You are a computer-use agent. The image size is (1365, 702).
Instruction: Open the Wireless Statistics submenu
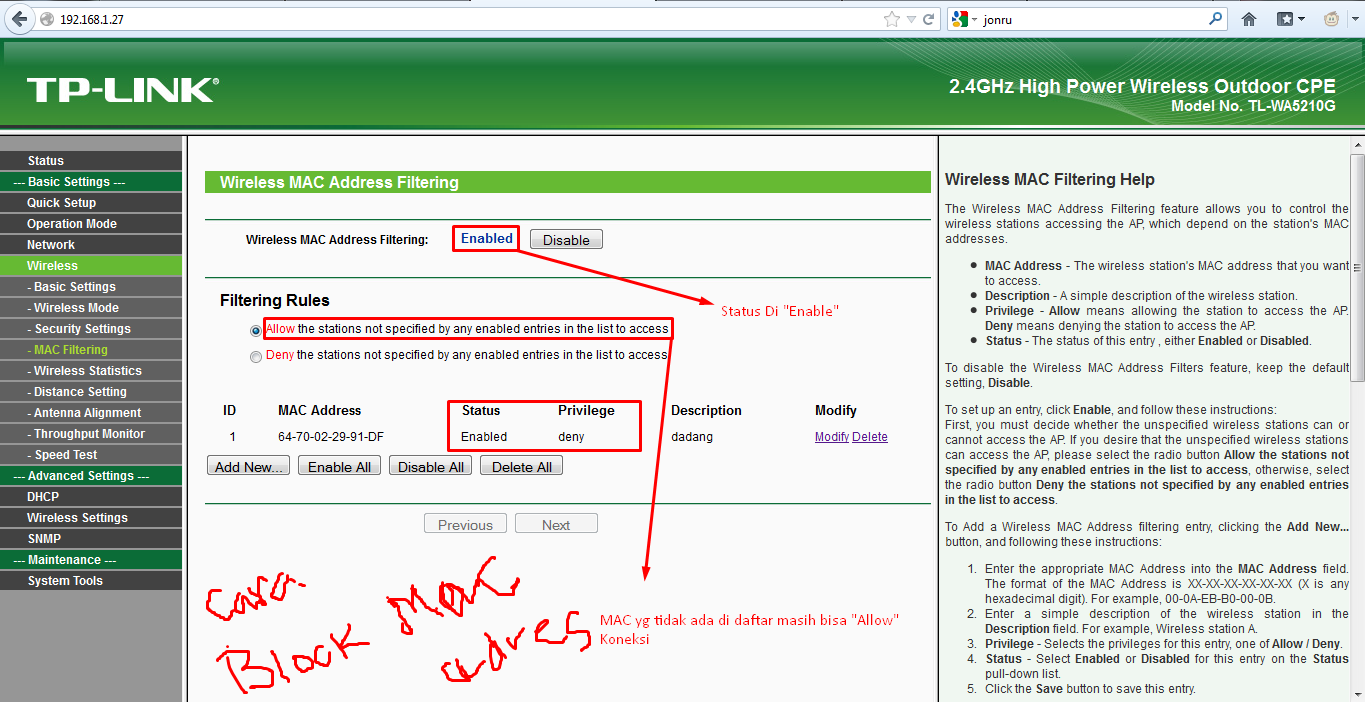pos(91,371)
